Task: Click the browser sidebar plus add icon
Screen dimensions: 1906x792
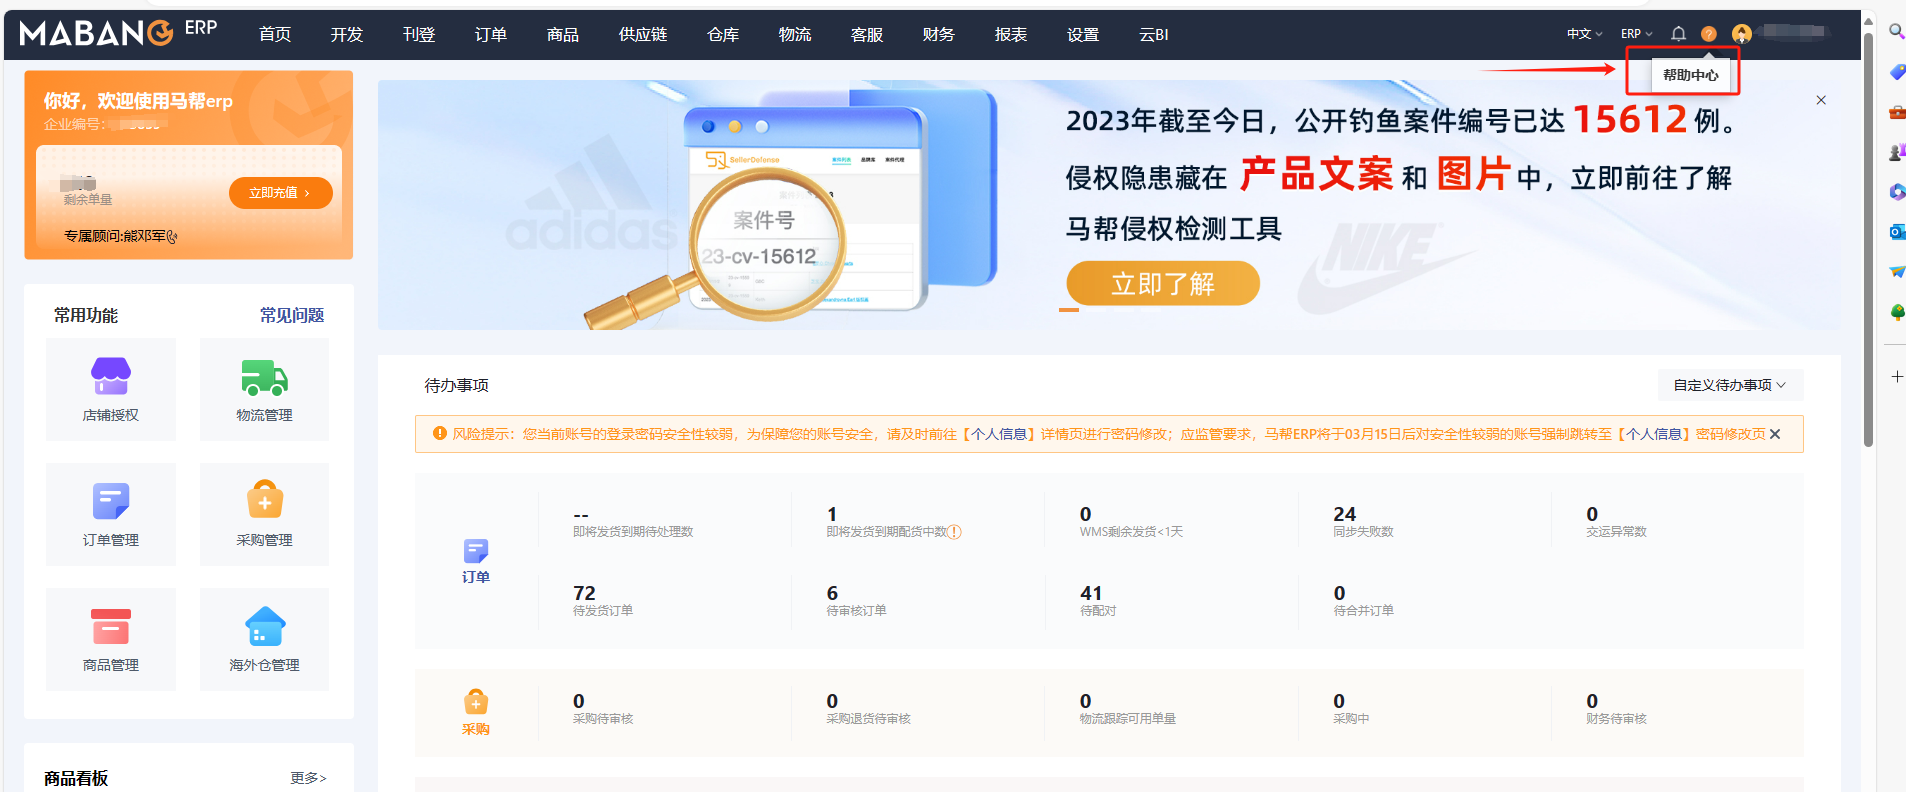Action: point(1896,377)
